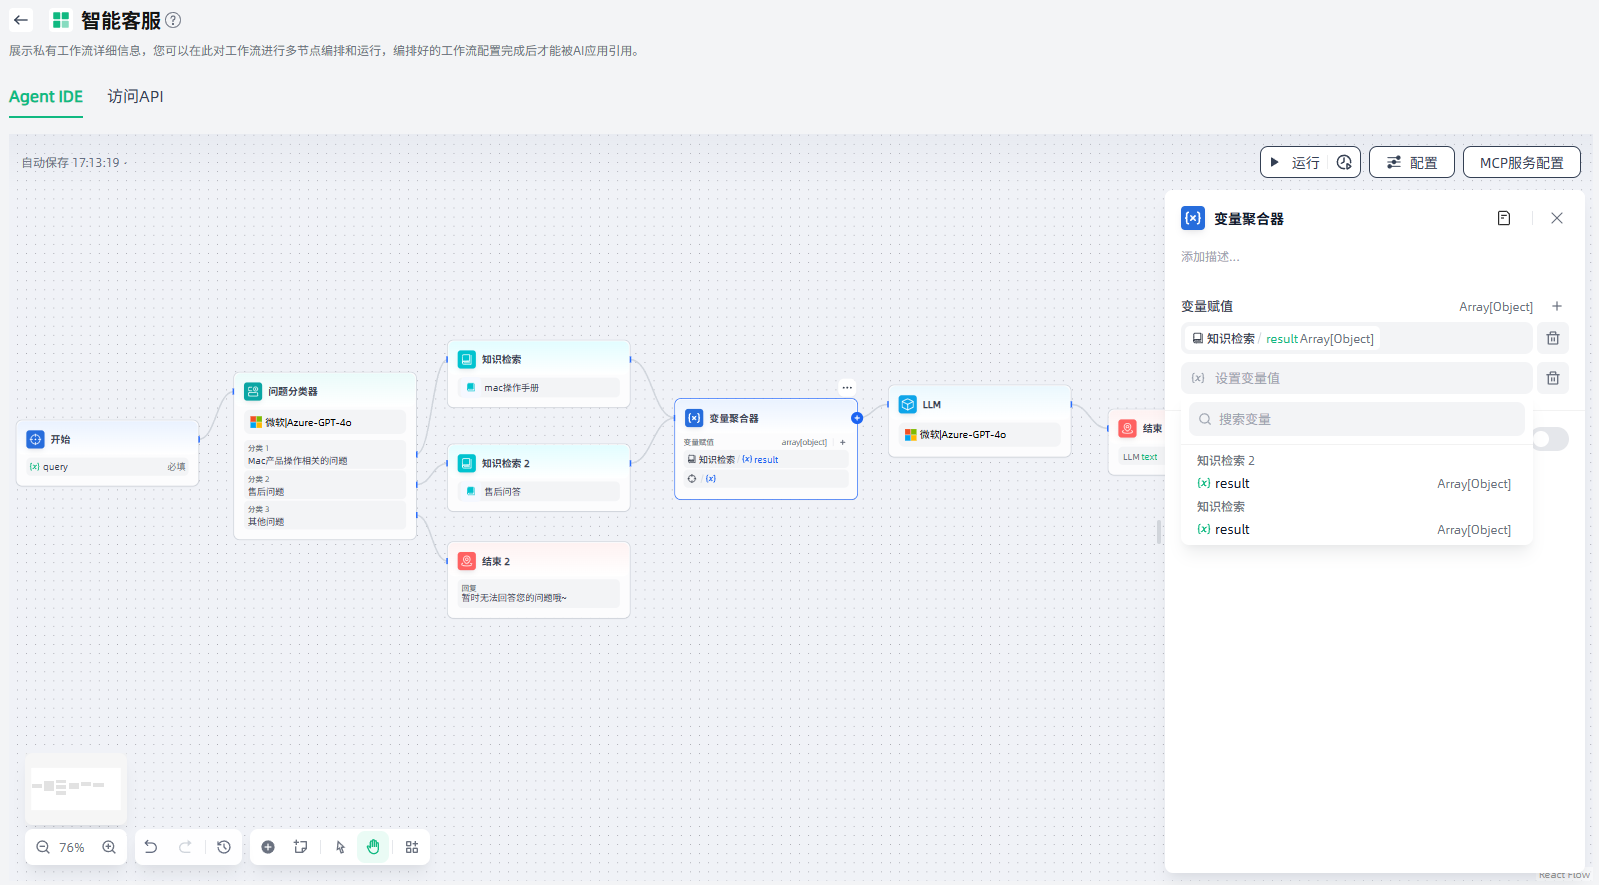Select result under 知识检索 in dropdown
The width and height of the screenshot is (1599, 885).
click(x=1232, y=530)
